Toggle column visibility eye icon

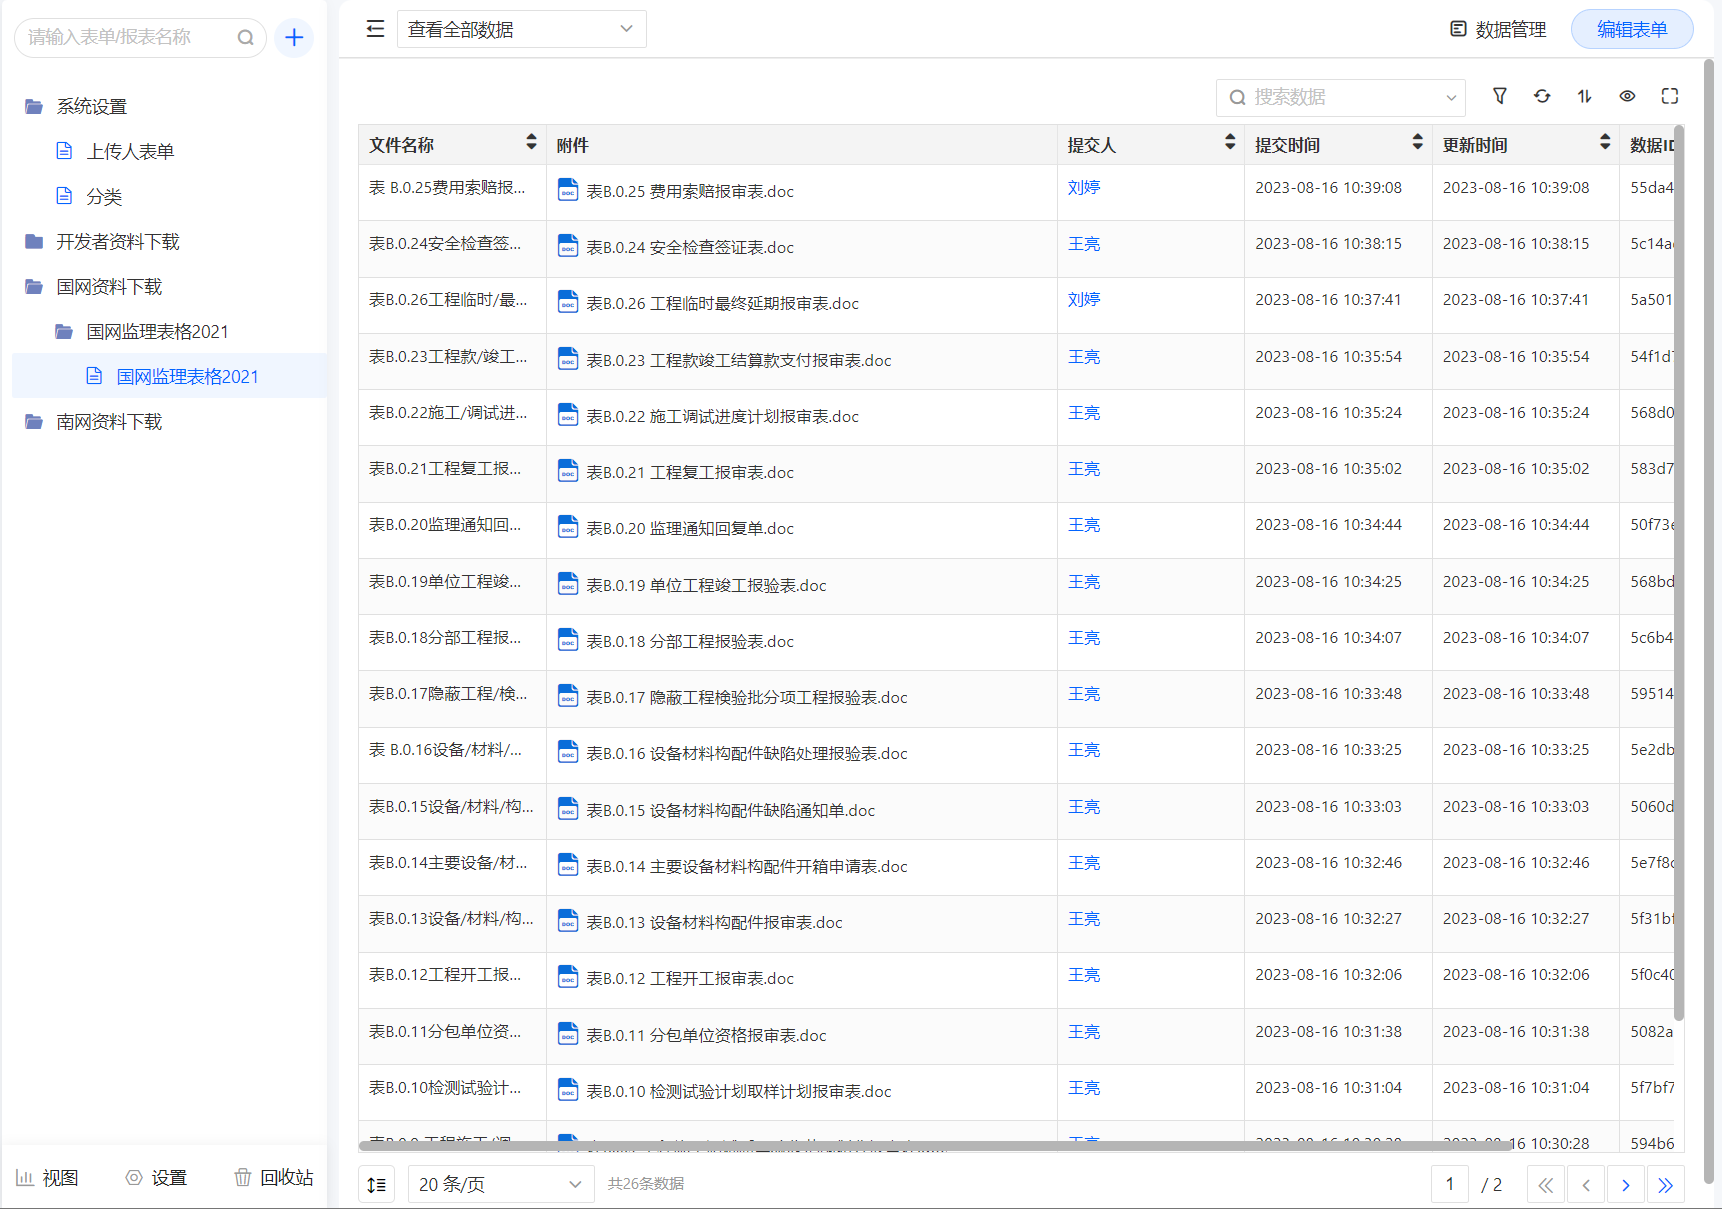(x=1627, y=96)
